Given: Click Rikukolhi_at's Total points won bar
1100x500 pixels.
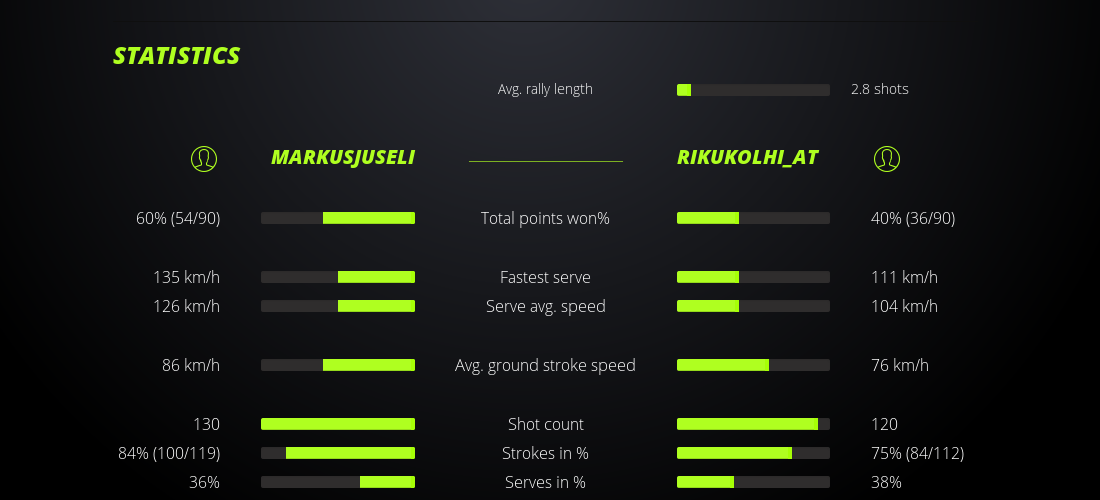Looking at the screenshot, I should point(753,218).
